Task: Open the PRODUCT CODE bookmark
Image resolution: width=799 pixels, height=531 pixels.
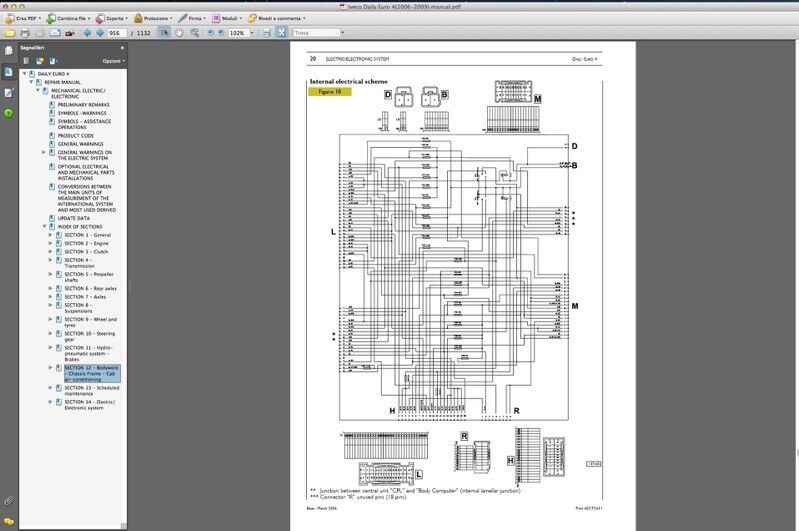Action: tap(76, 136)
